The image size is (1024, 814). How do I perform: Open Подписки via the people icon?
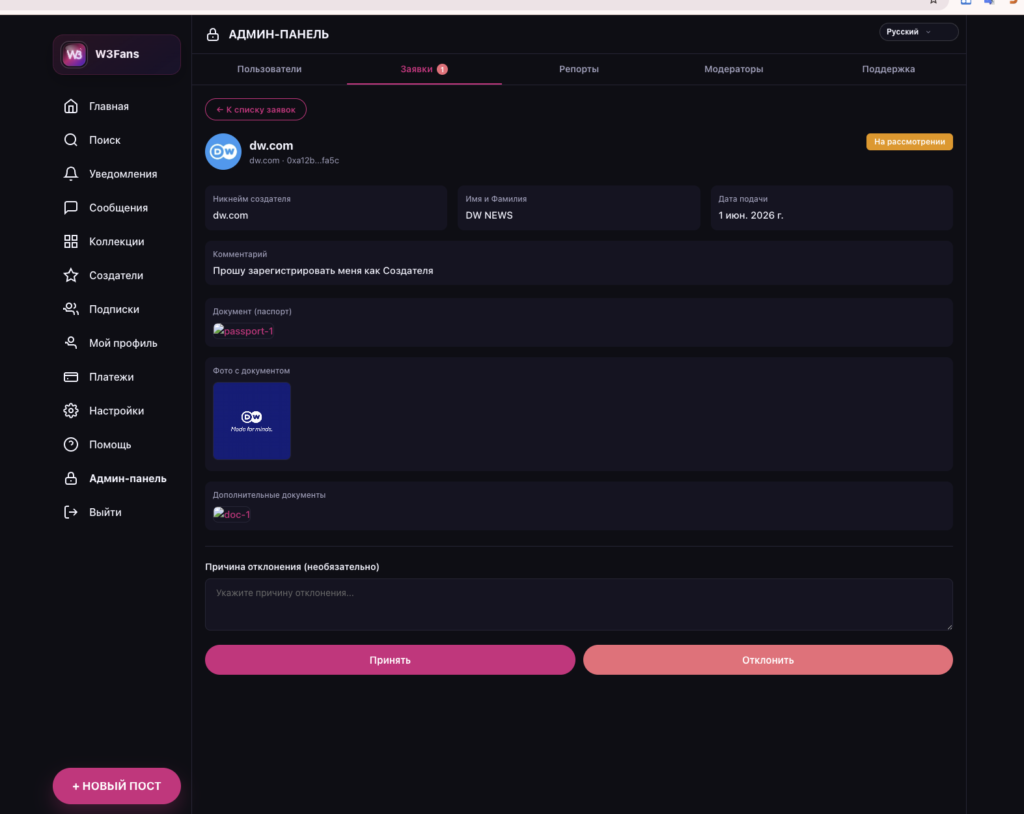pyautogui.click(x=71, y=309)
